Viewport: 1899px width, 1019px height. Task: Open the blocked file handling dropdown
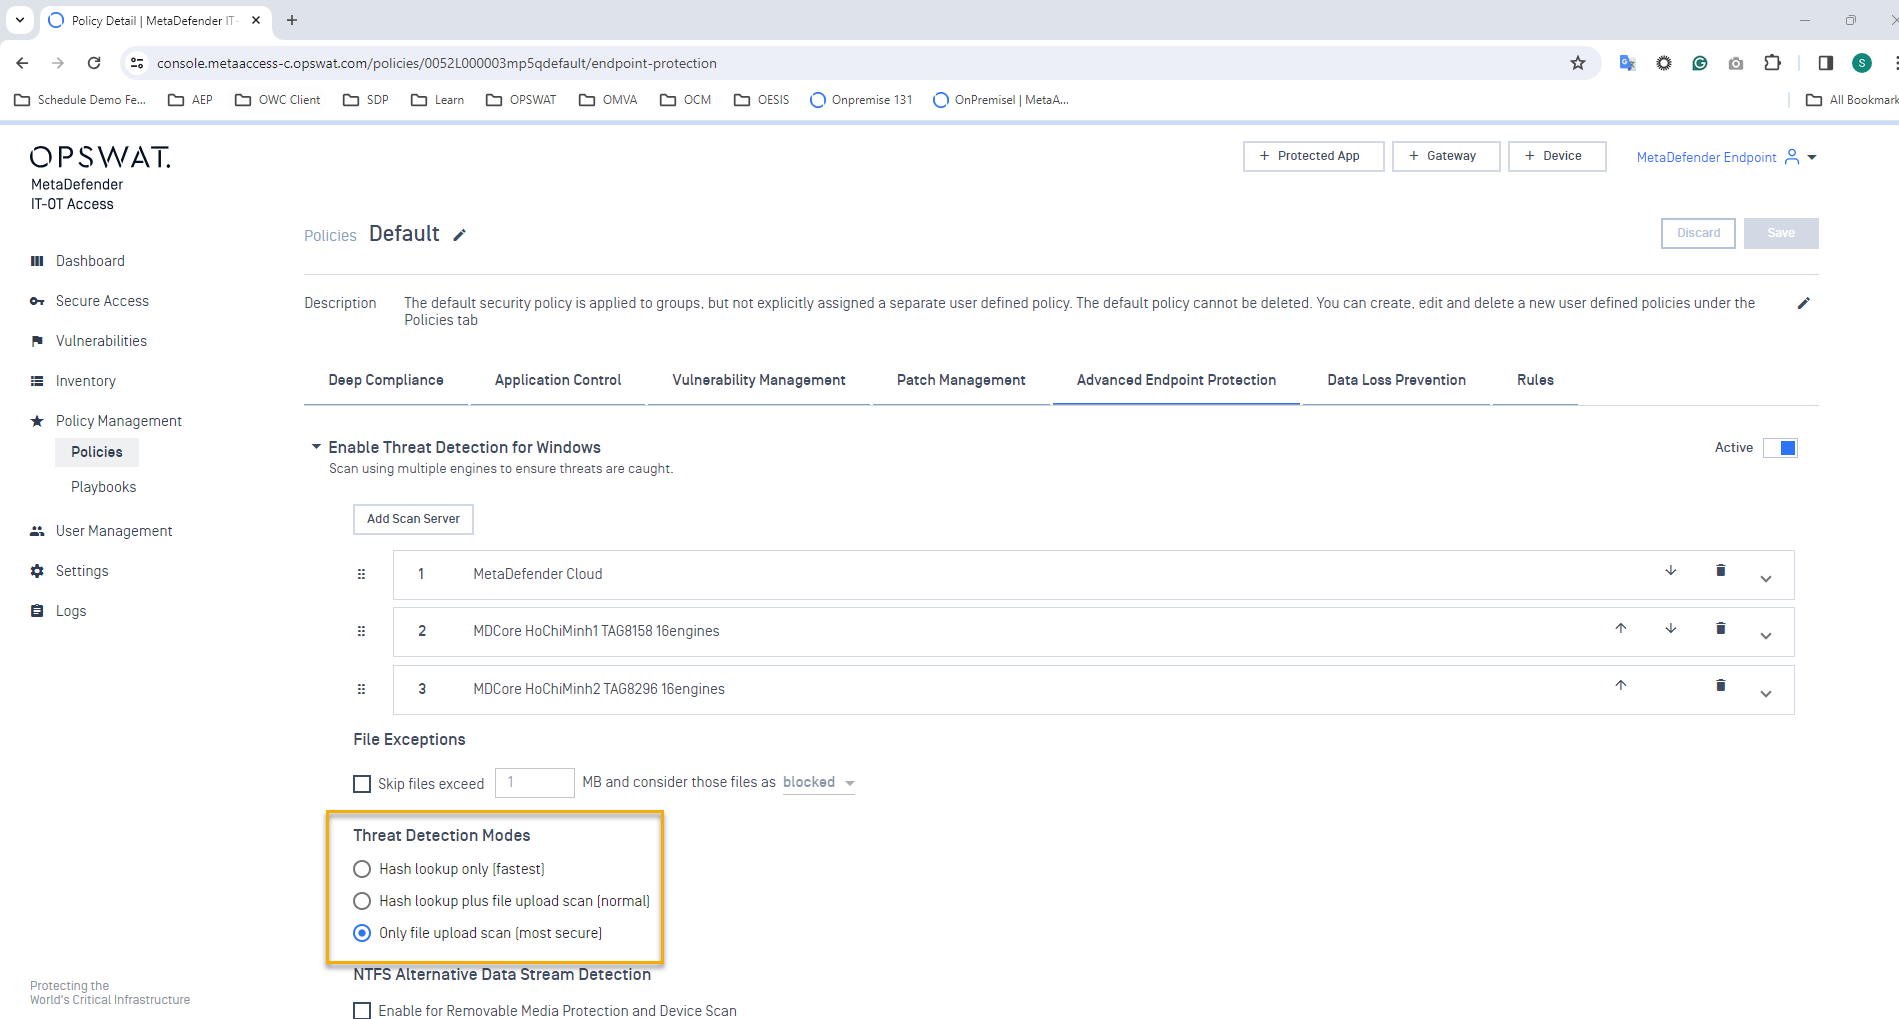pyautogui.click(x=818, y=782)
